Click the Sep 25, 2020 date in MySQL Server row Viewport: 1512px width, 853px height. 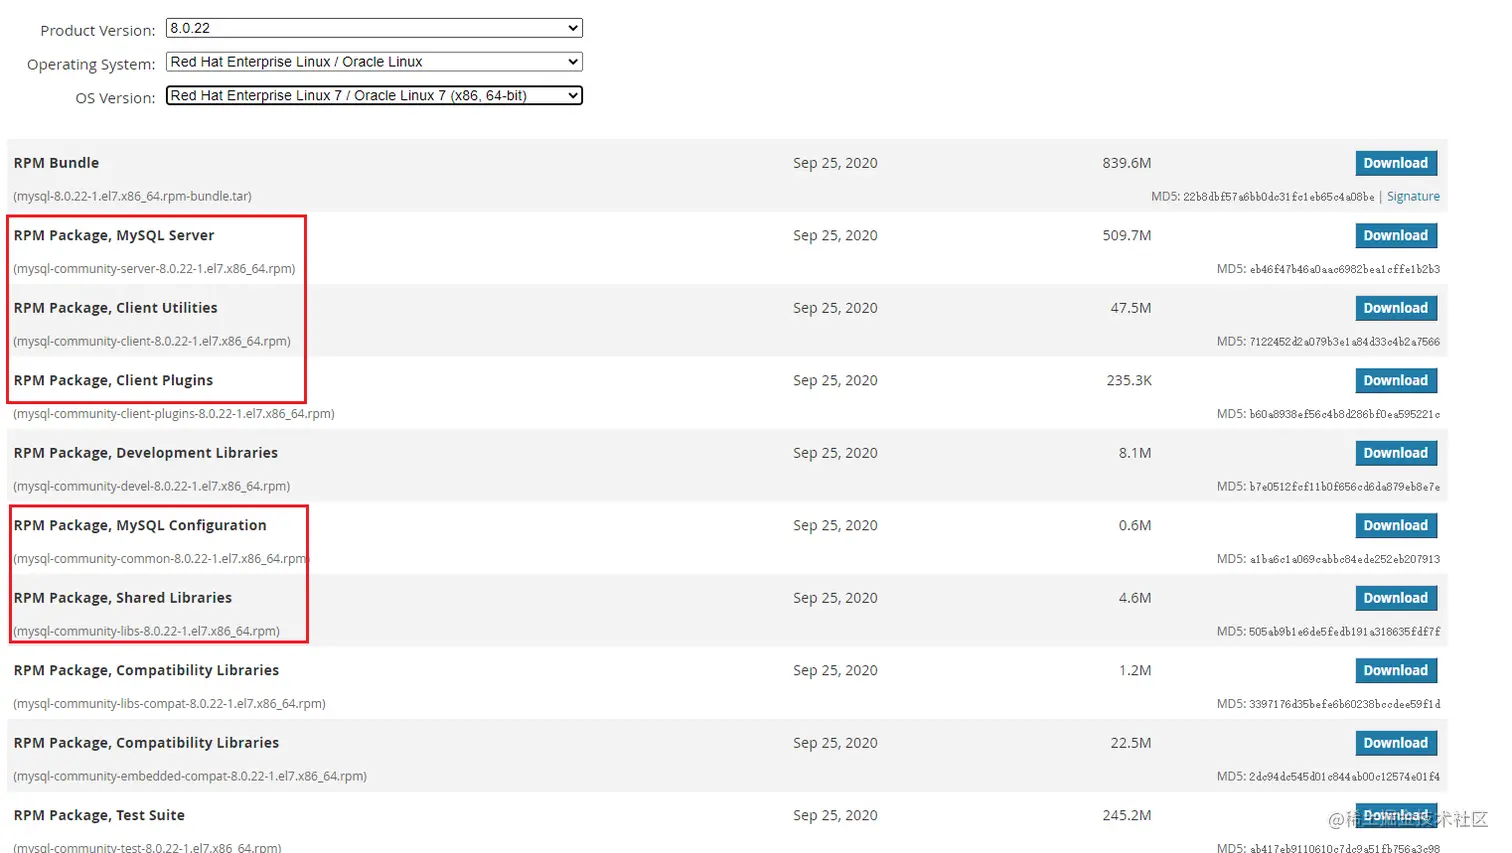[x=835, y=236]
